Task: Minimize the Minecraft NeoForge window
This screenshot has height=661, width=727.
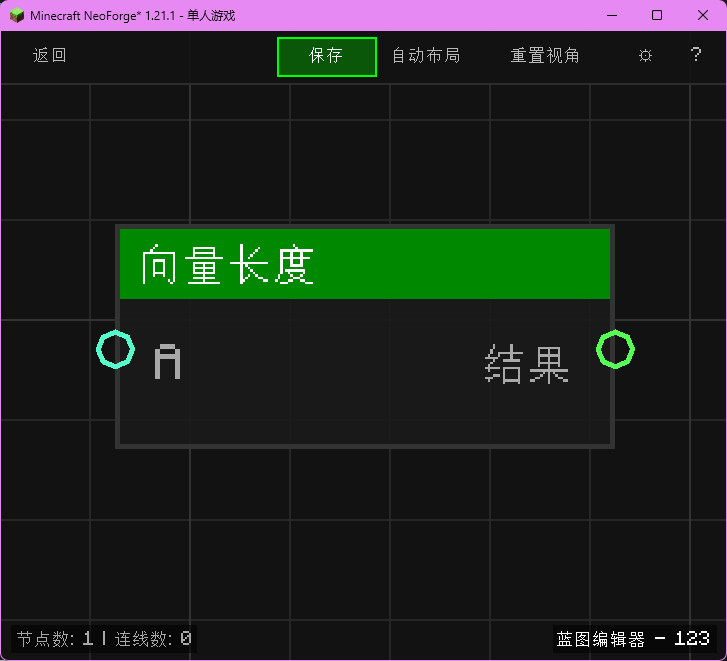Action: 612,15
